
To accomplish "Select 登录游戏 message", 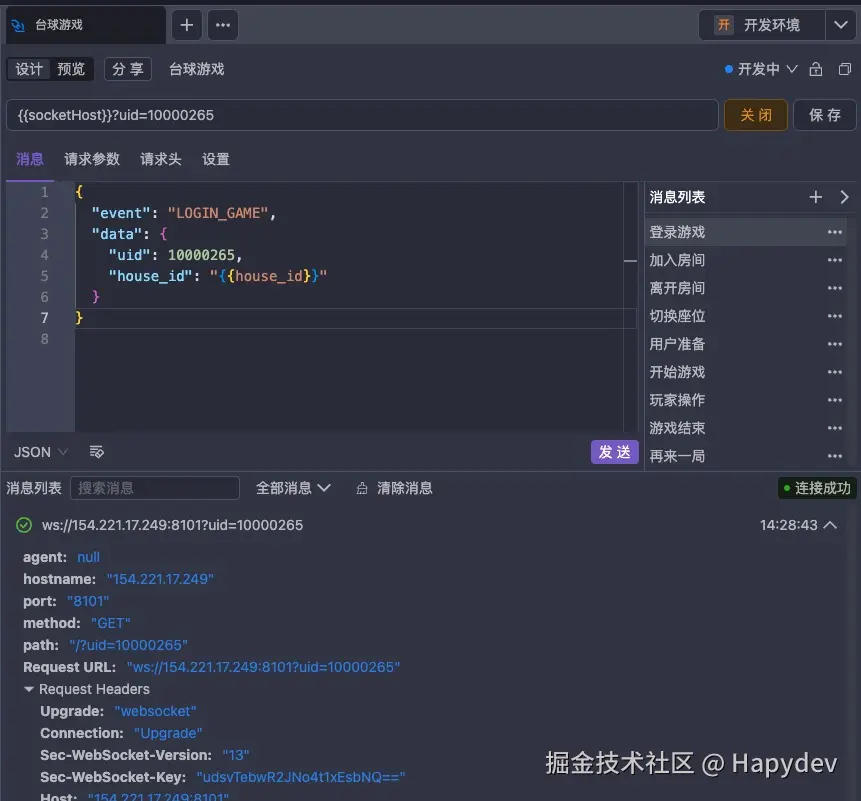I will pos(746,232).
